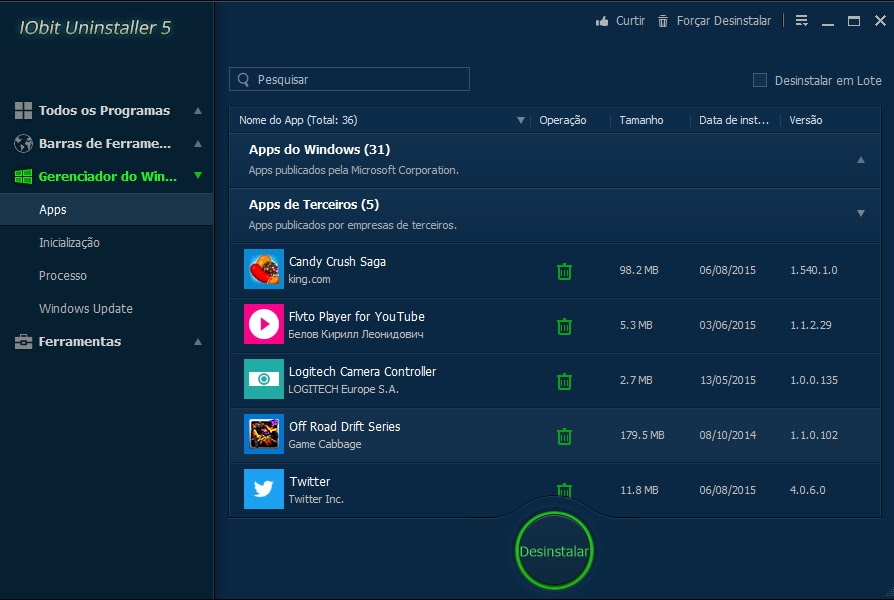Viewport: 894px width, 600px height.
Task: Click the Ferramentas toolbox icon
Action: (x=23, y=342)
